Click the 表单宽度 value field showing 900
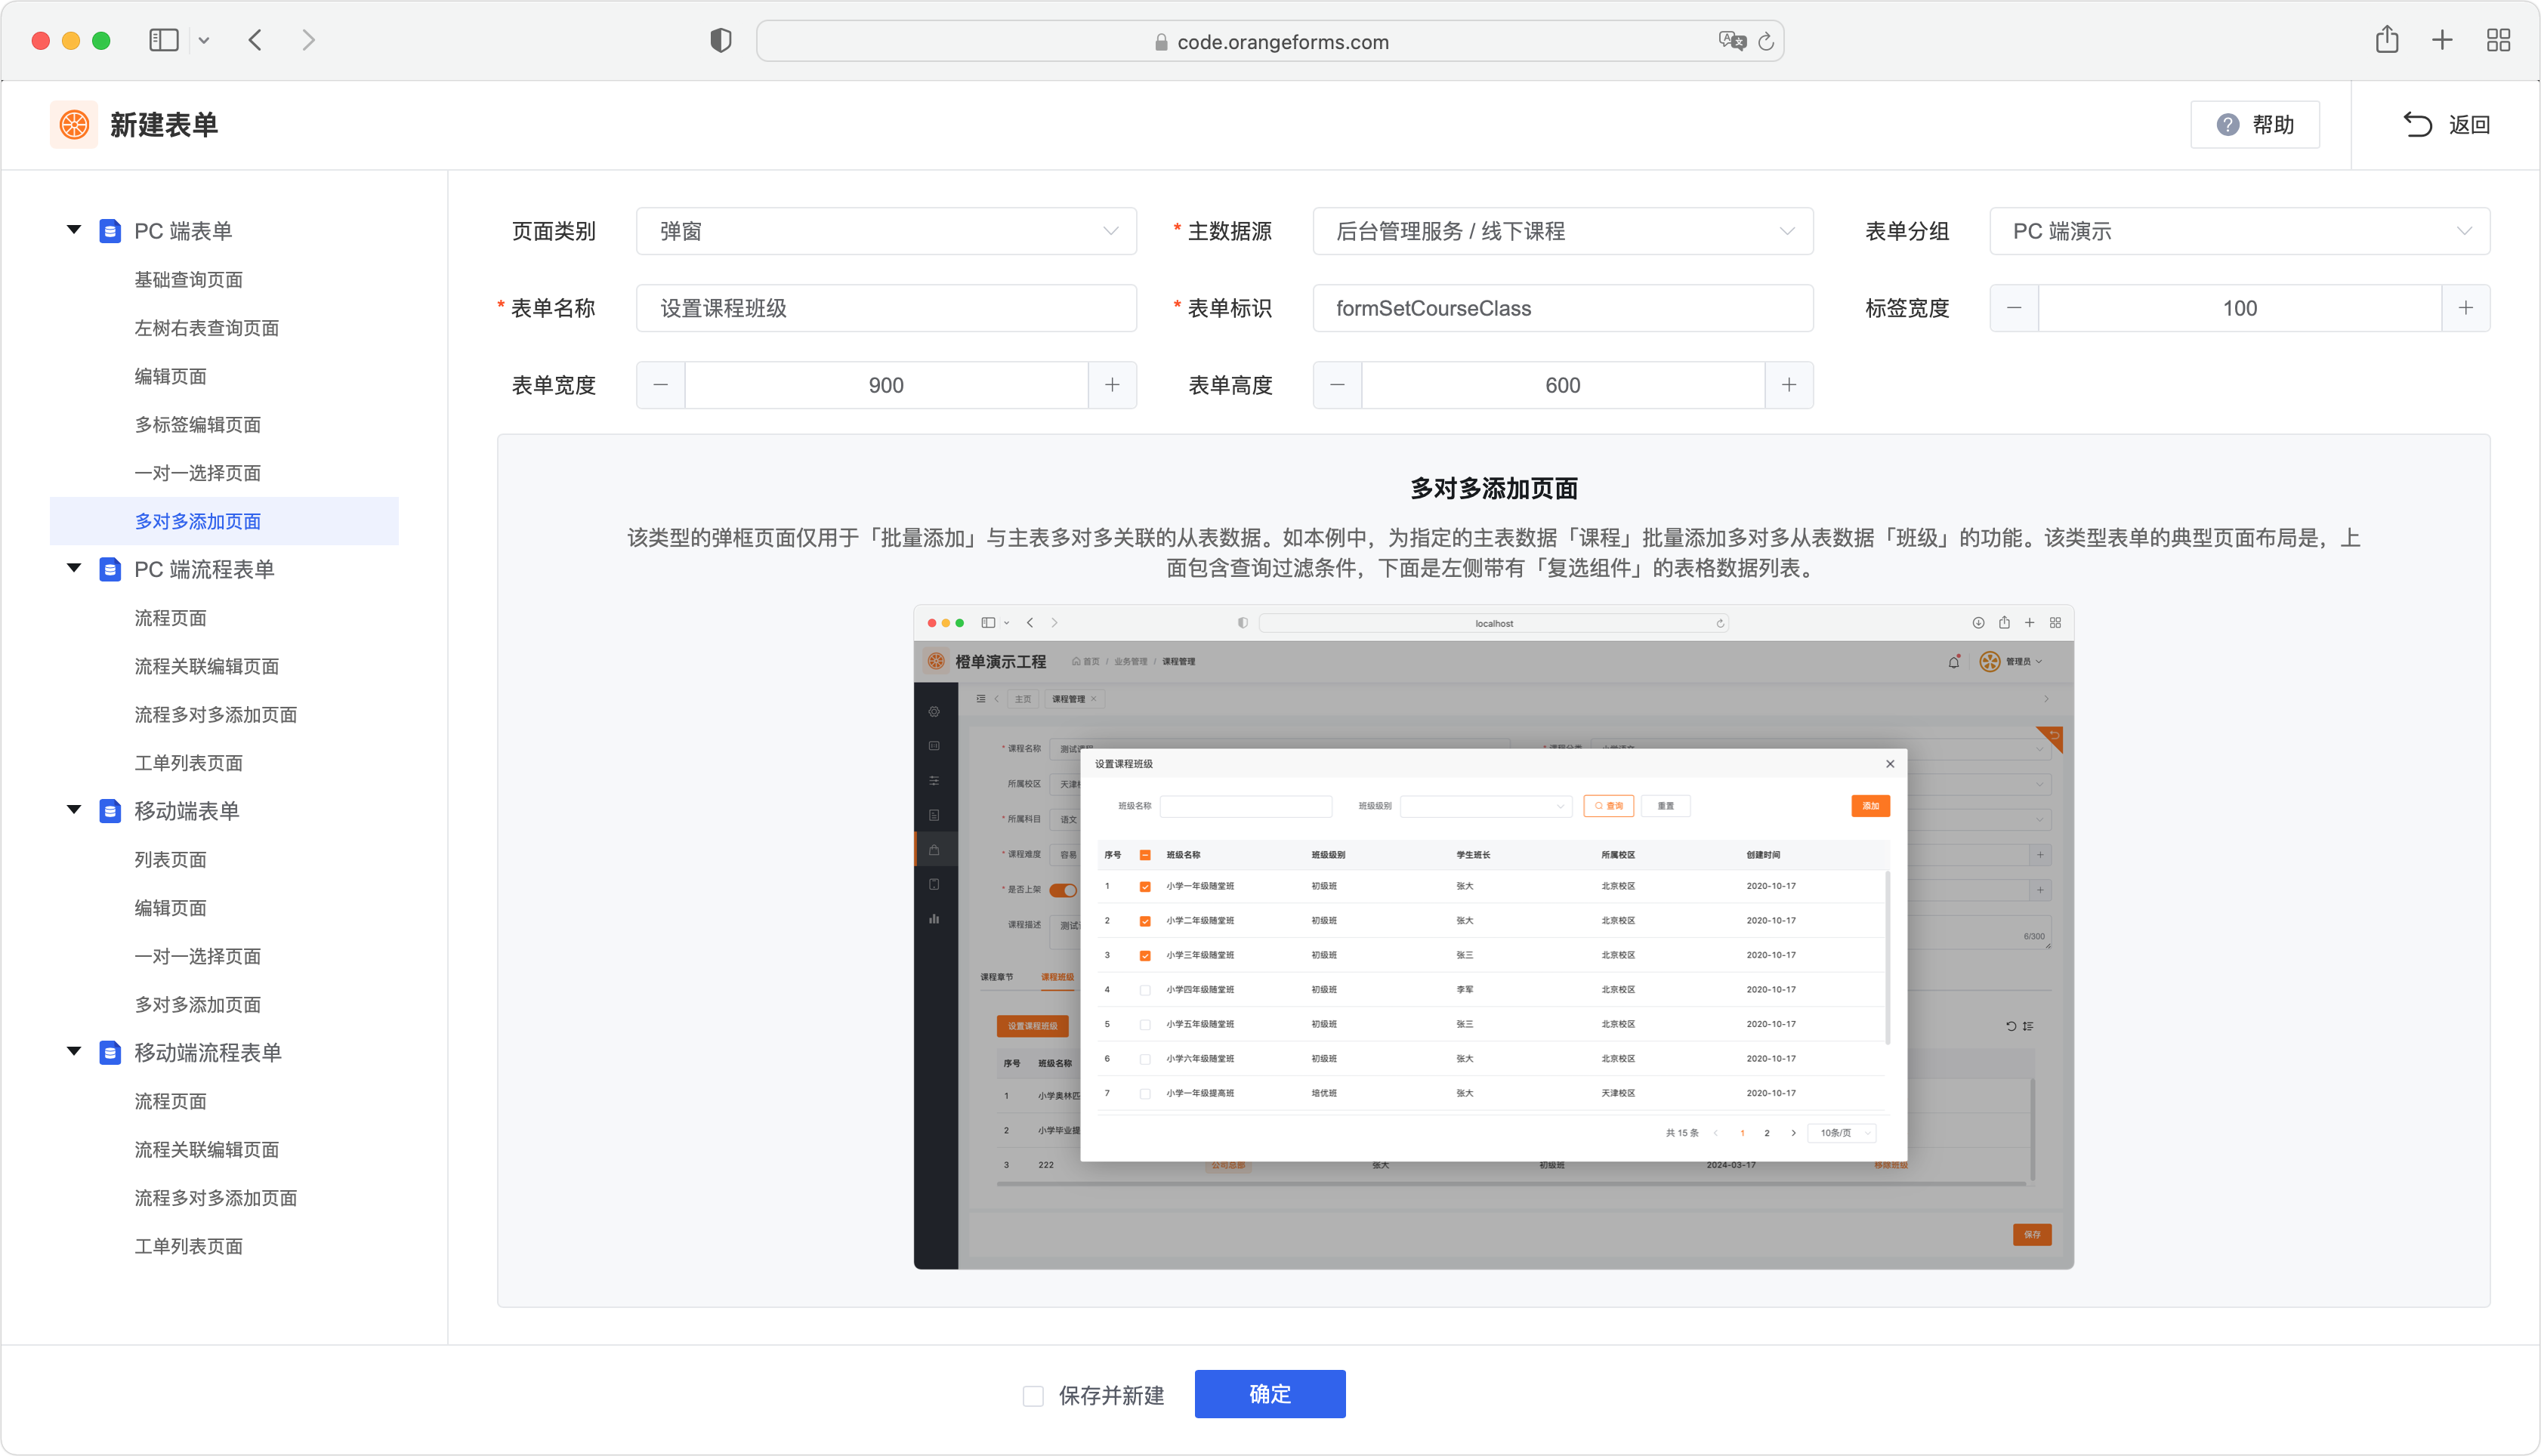Viewport: 2541px width, 1456px height. tap(886, 385)
